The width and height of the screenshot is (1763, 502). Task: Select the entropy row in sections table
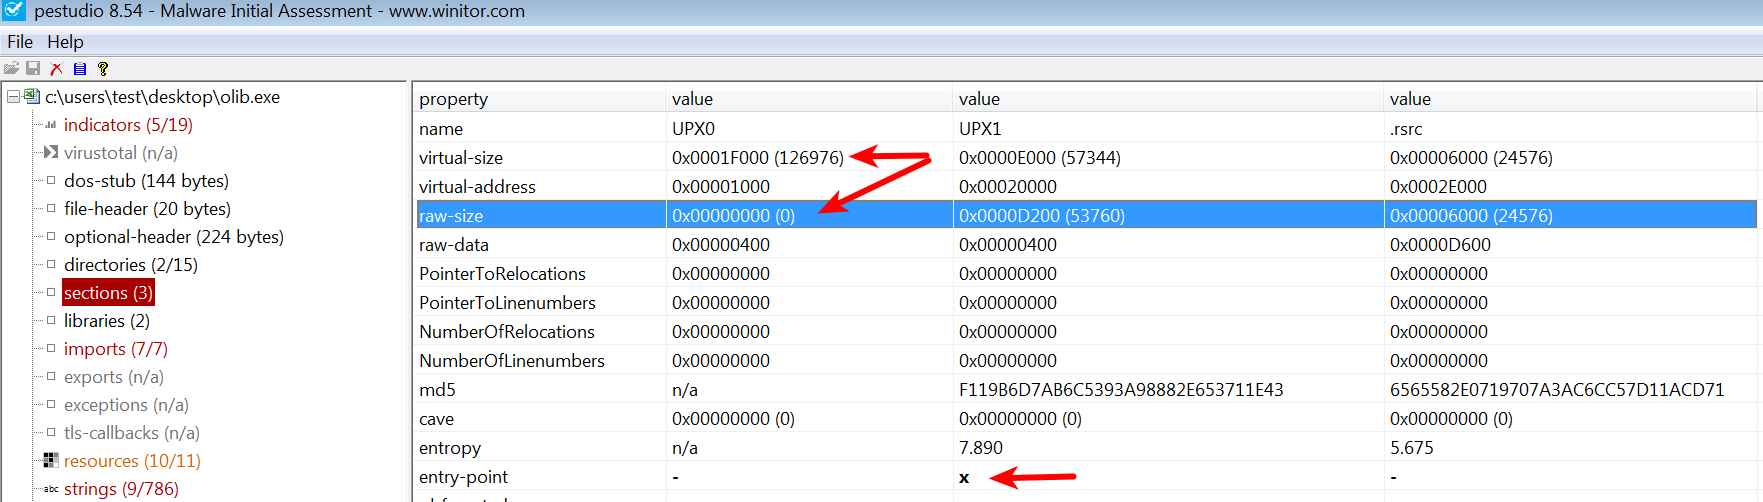(450, 448)
